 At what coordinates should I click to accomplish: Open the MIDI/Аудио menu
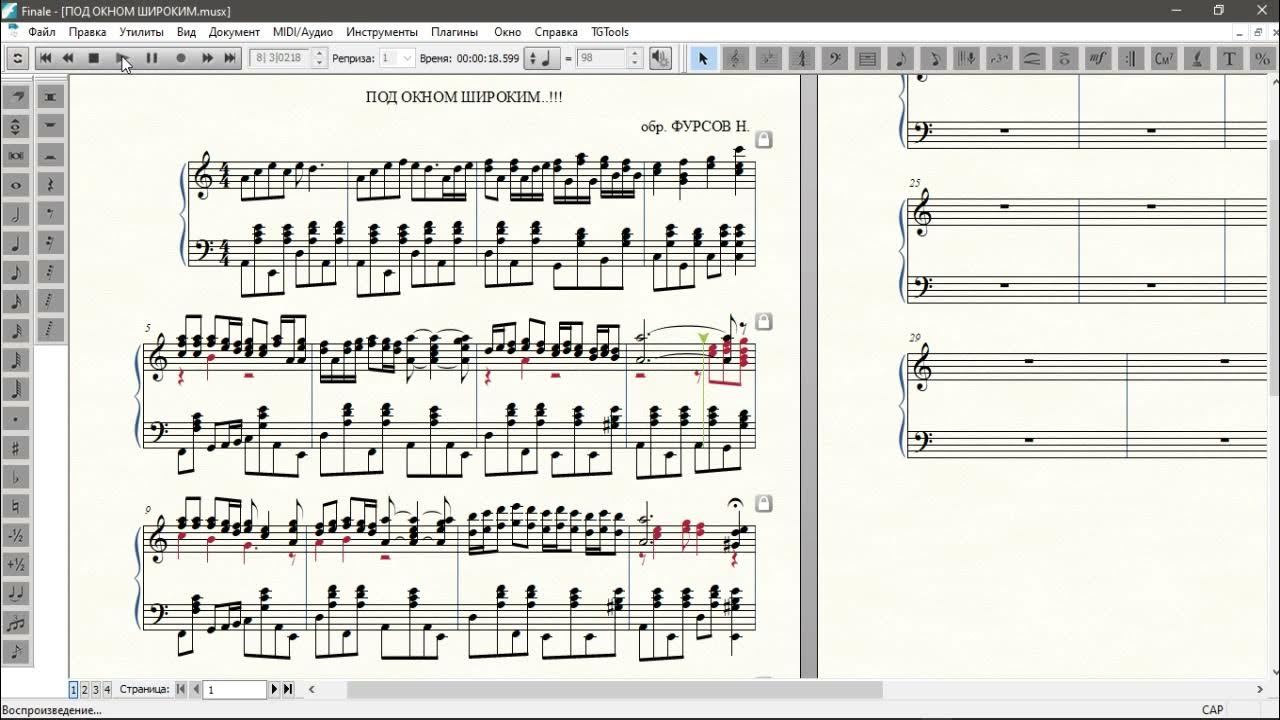coord(303,32)
